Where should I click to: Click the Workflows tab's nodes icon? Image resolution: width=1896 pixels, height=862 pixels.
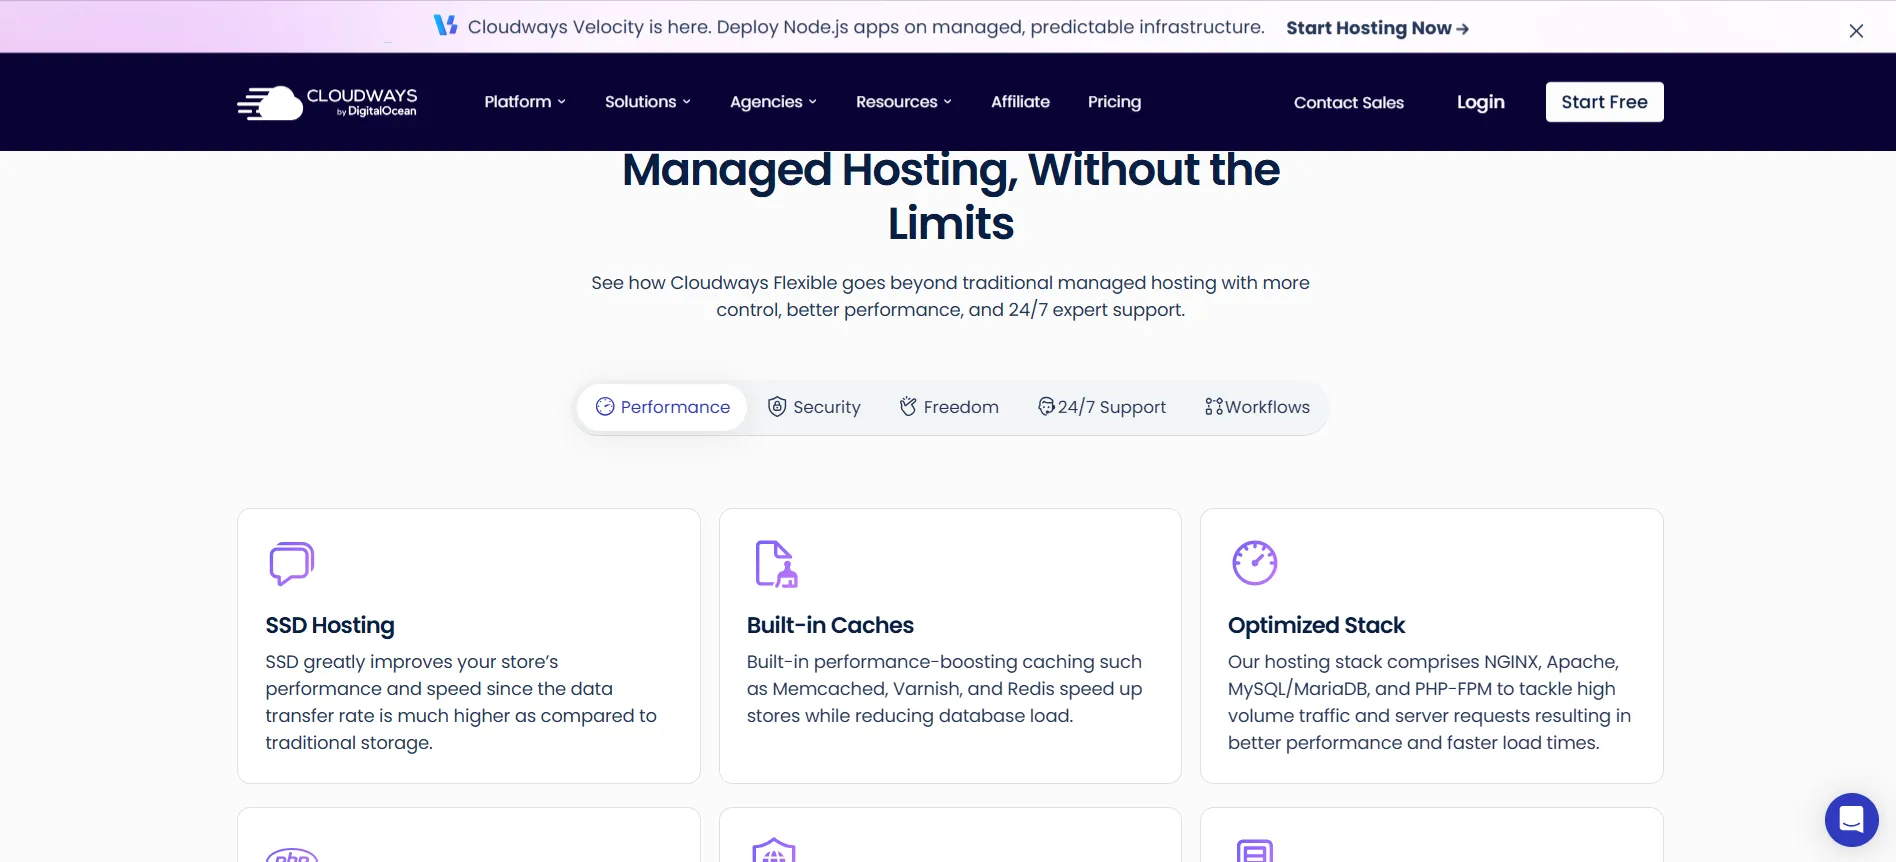coord(1214,406)
